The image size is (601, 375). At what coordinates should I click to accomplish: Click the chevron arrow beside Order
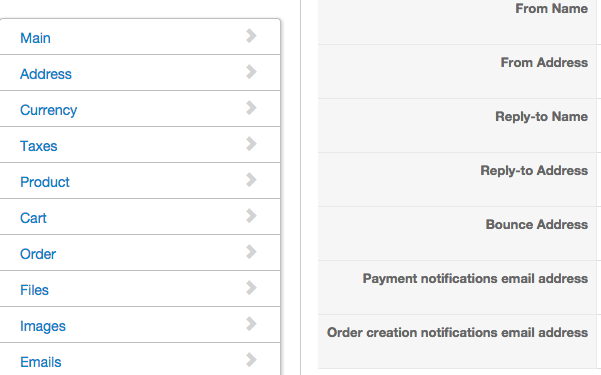point(251,252)
